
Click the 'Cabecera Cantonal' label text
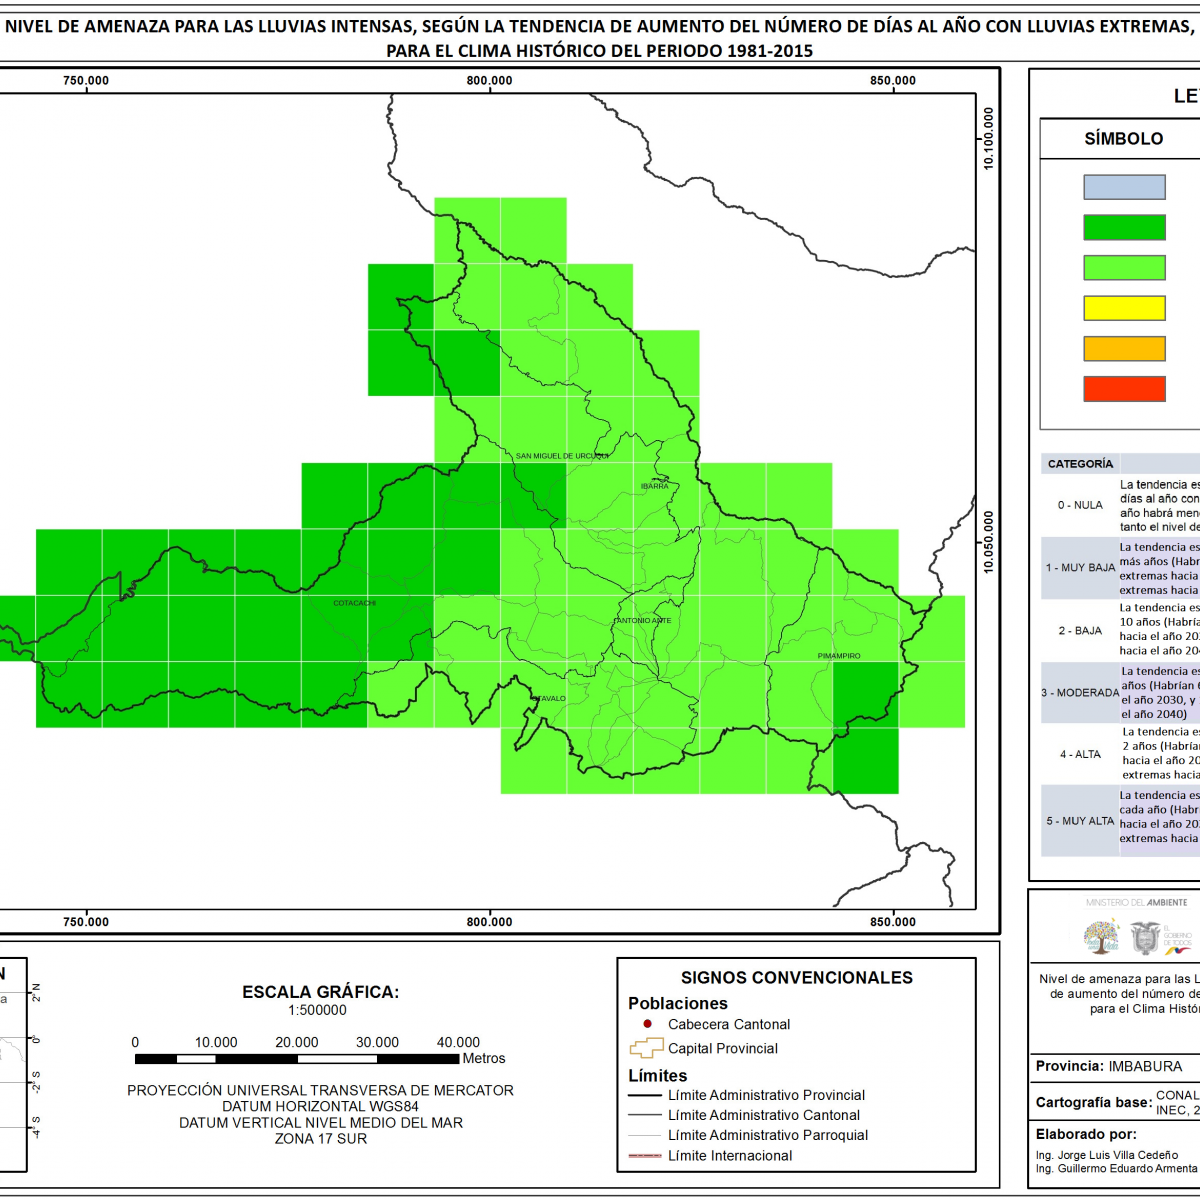pyautogui.click(x=729, y=1024)
